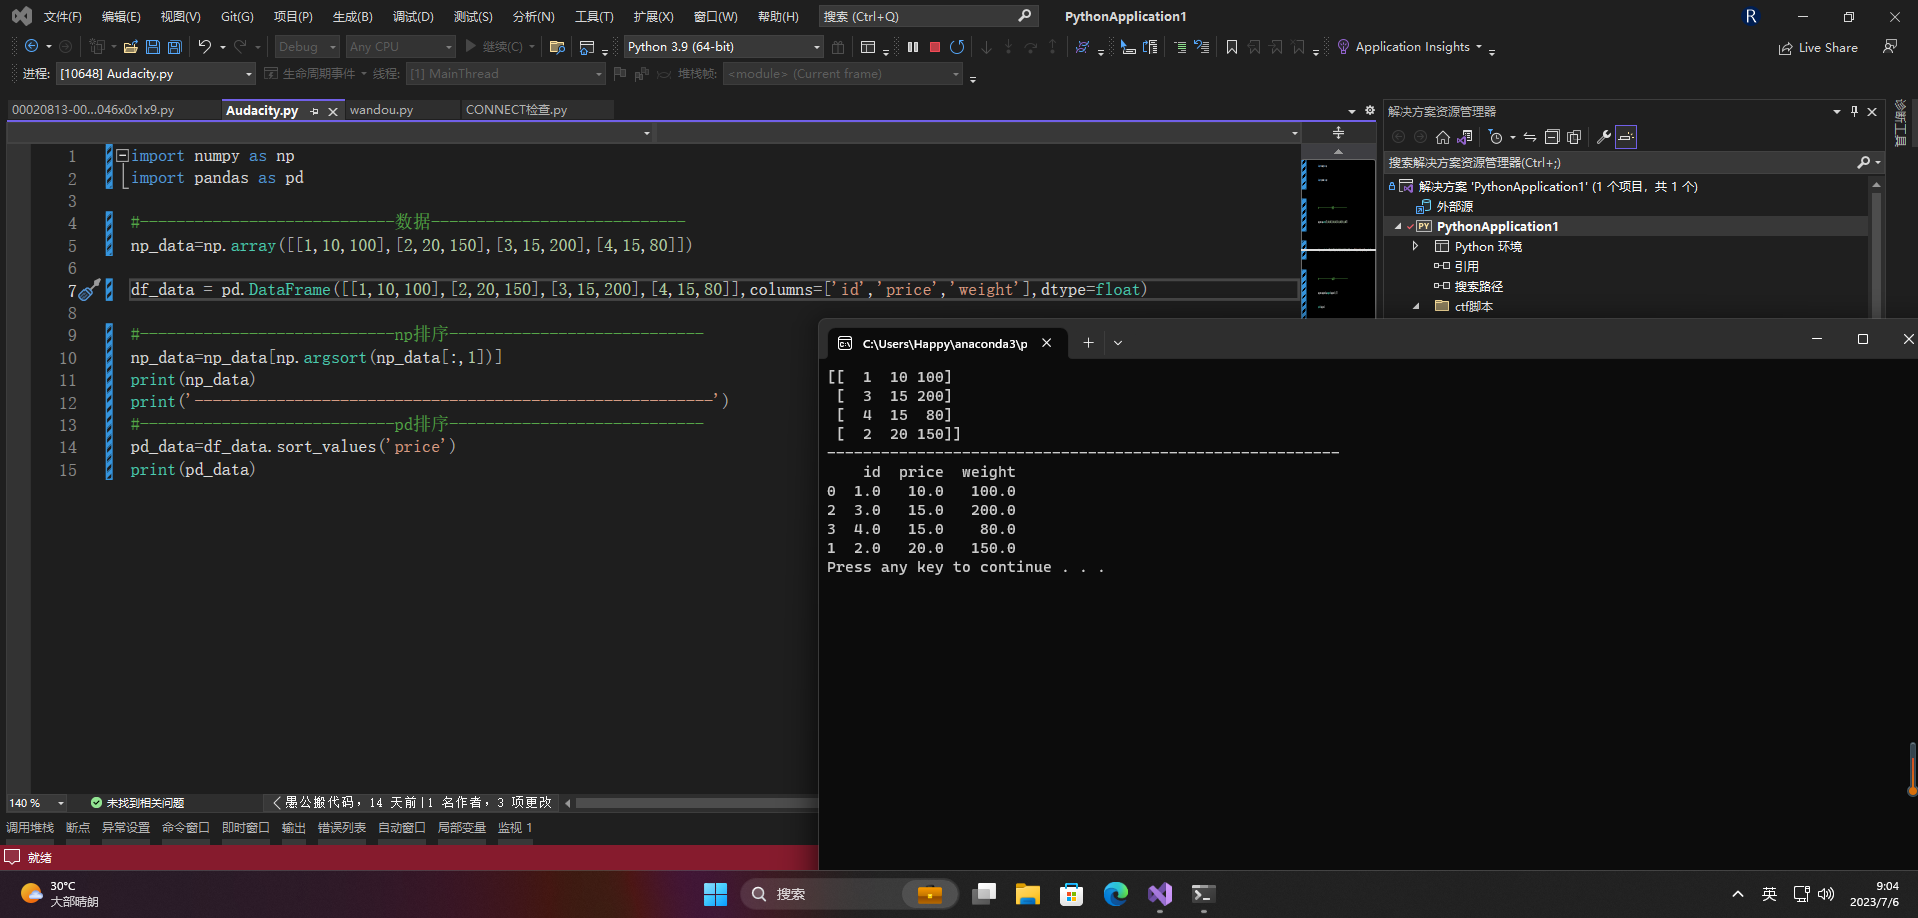This screenshot has width=1918, height=918.
Task: Stop debugging with the red square
Action: tap(935, 46)
